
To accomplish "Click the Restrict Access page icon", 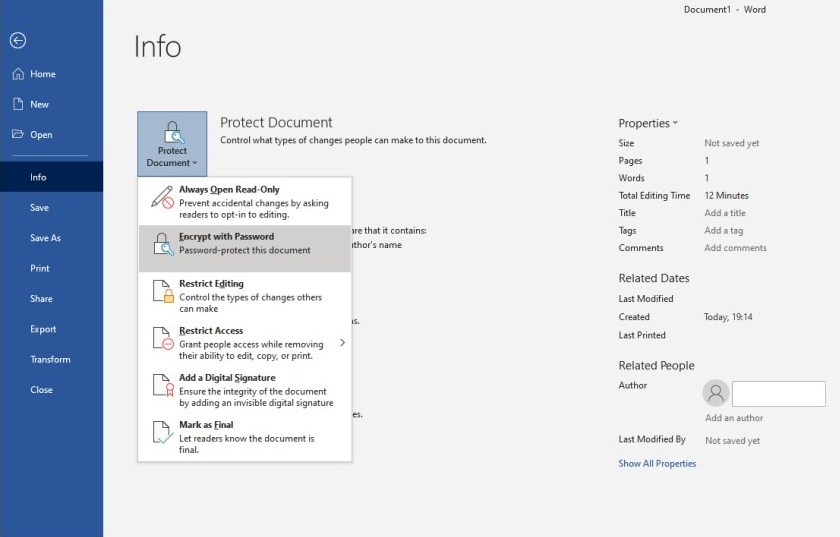I will [x=163, y=338].
